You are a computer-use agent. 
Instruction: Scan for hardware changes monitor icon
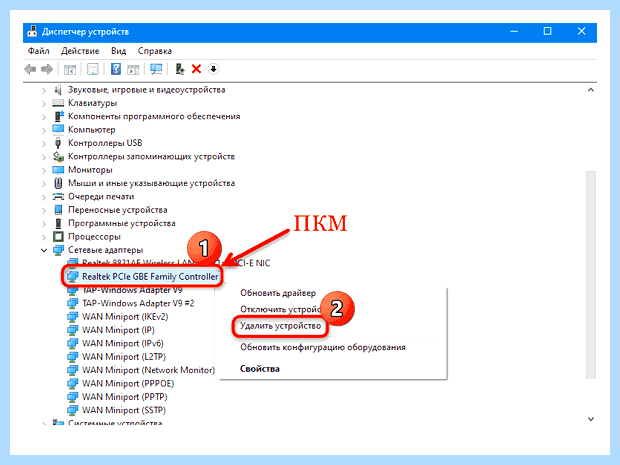pyautogui.click(x=156, y=69)
